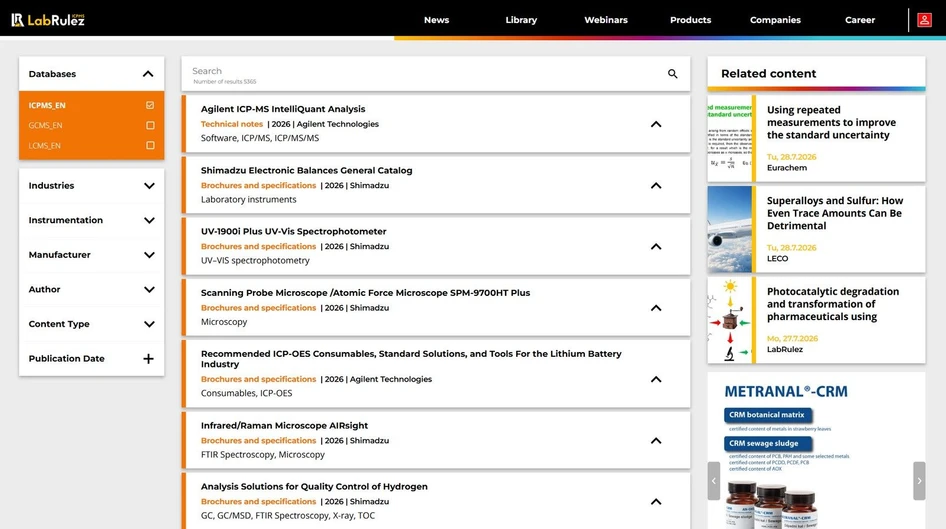Check the GCMS_EN database checkbox

pos(150,125)
